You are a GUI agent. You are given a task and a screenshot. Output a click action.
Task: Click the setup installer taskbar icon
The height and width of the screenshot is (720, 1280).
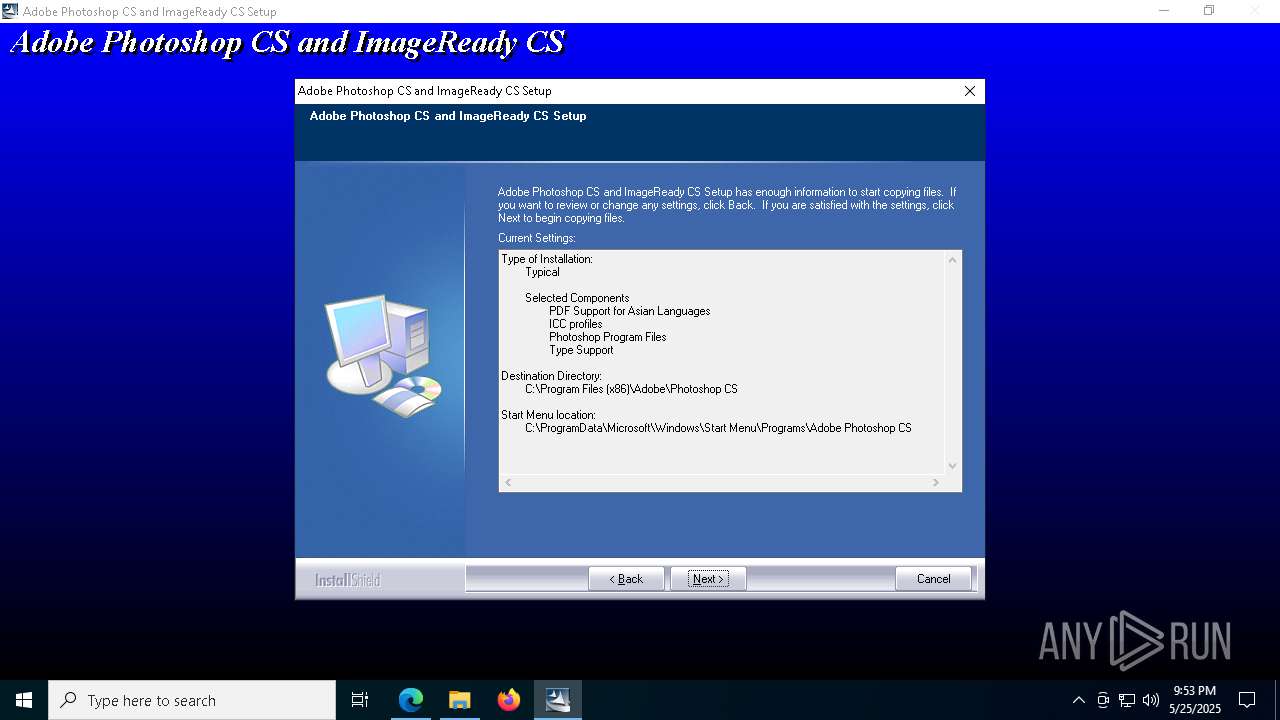558,700
